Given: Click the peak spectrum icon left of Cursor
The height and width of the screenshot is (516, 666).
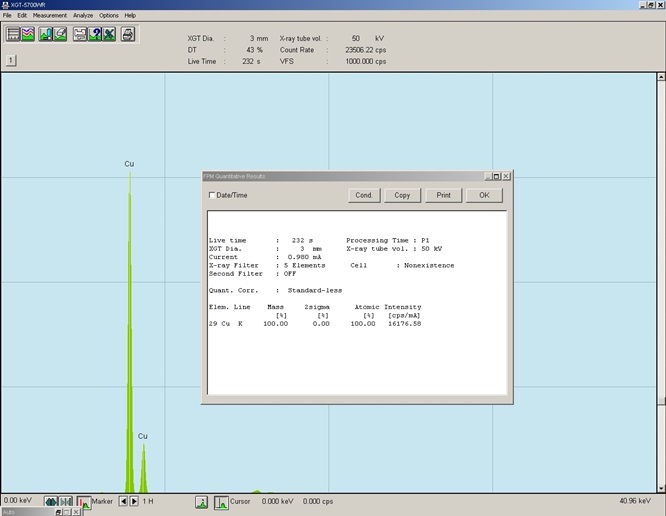Looking at the screenshot, I should [202, 502].
